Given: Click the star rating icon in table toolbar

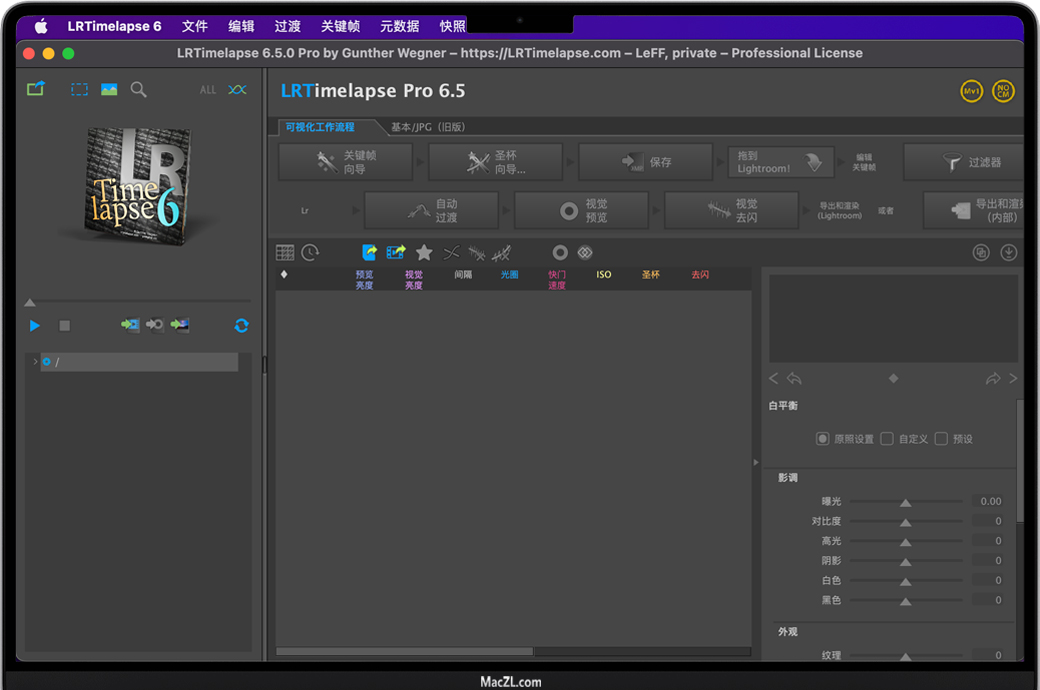Looking at the screenshot, I should [424, 253].
